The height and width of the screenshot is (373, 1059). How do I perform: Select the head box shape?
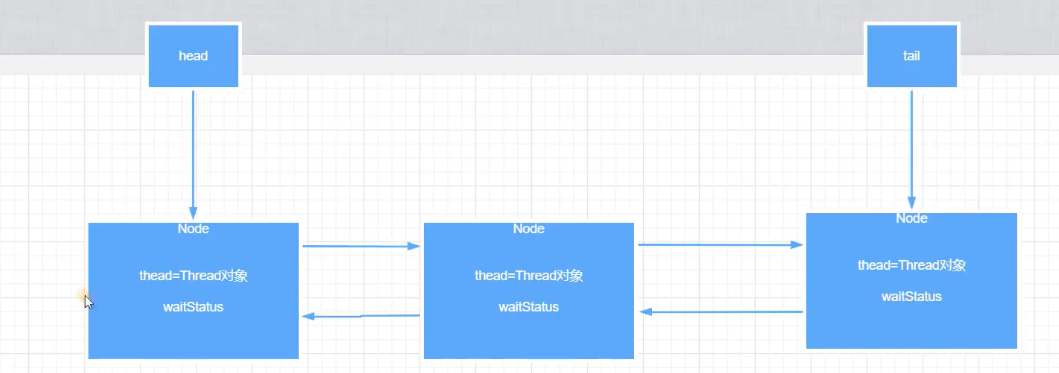coord(193,56)
